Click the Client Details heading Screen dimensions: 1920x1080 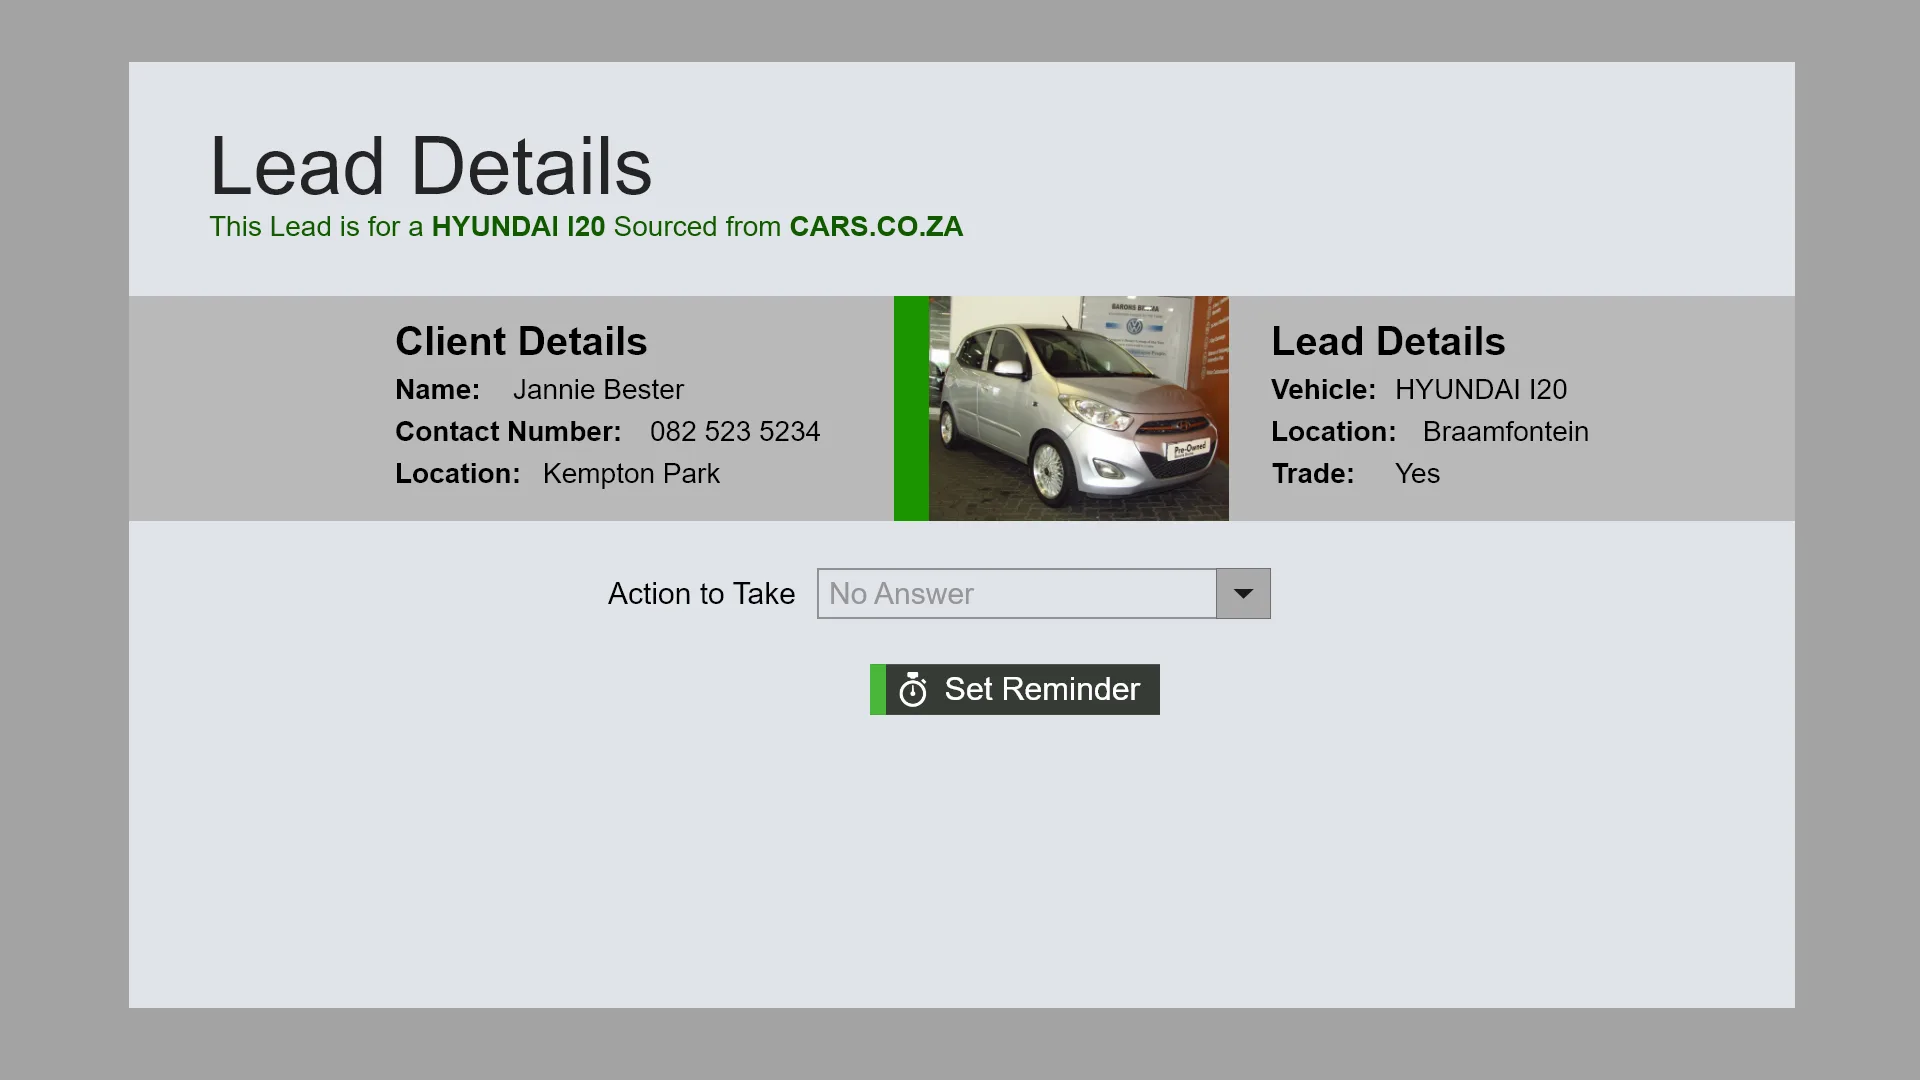point(521,342)
